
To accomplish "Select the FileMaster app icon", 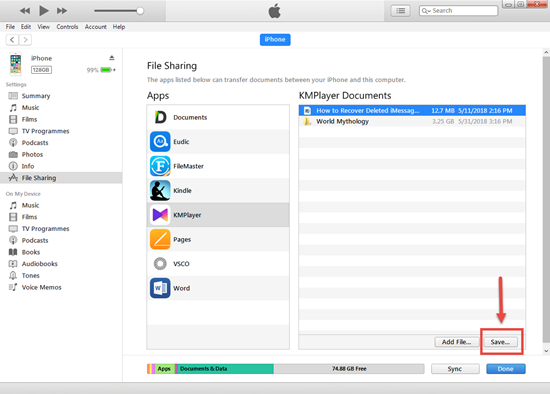I will [x=160, y=166].
